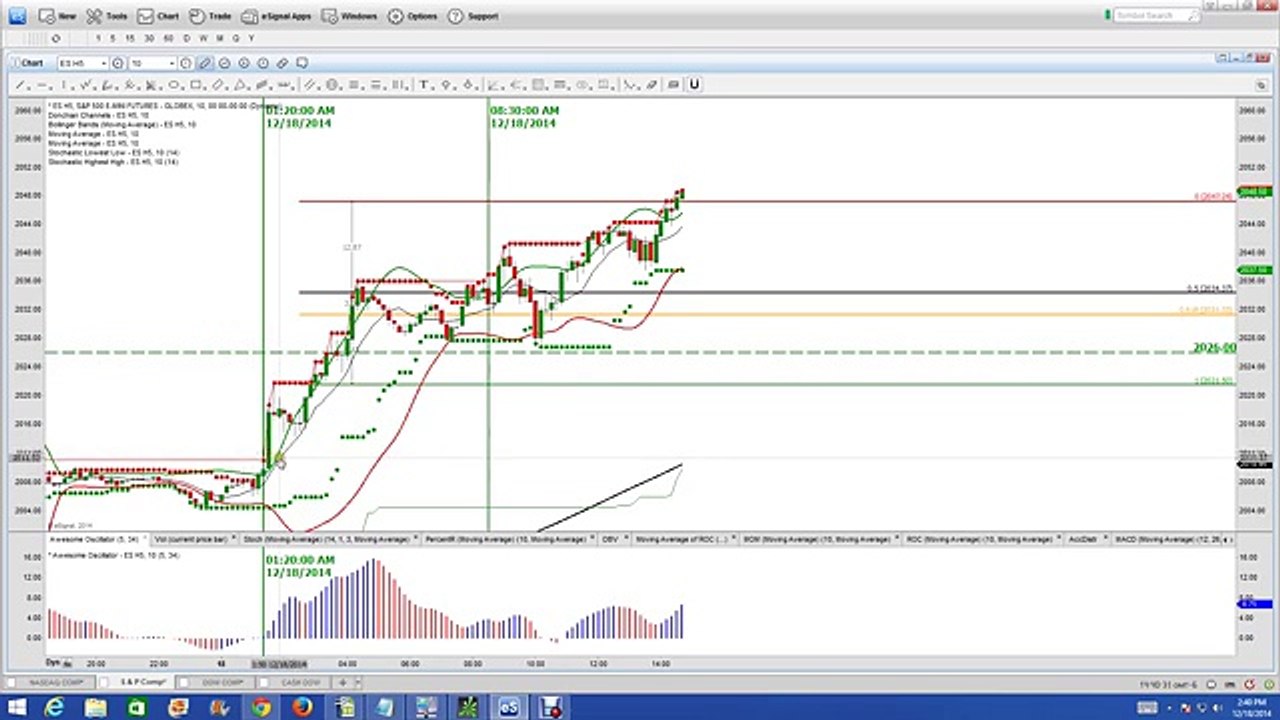Open the Options menu
This screenshot has width=1280, height=720.
(x=413, y=16)
